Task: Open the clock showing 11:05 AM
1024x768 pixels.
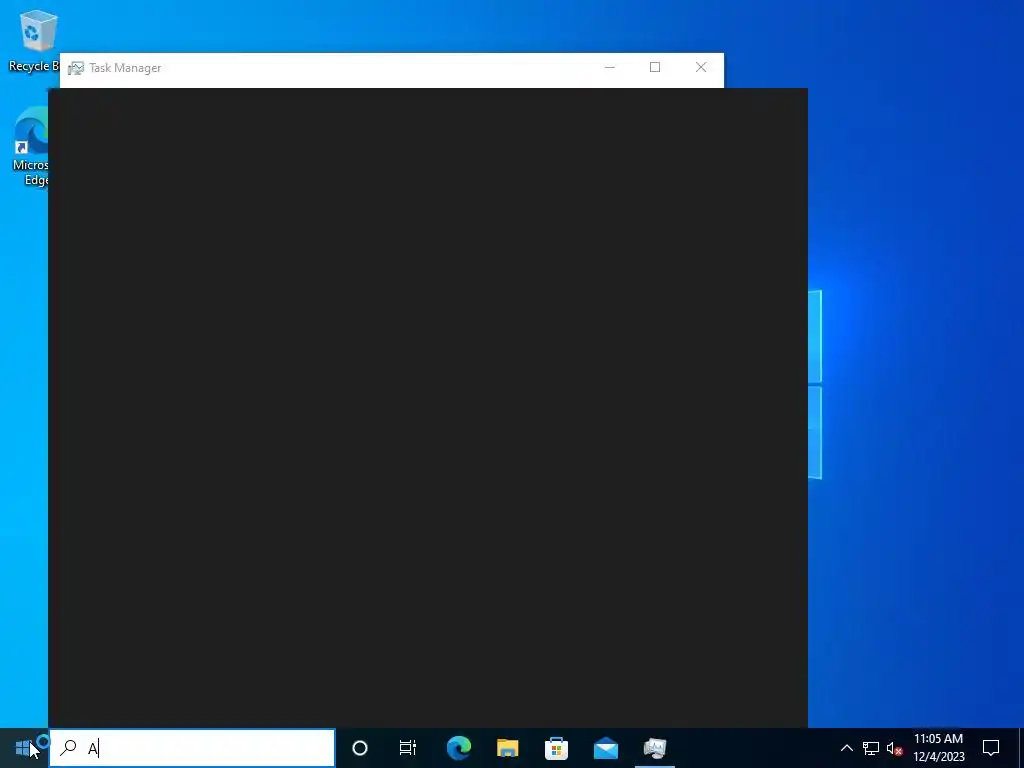Action: pyautogui.click(x=938, y=748)
